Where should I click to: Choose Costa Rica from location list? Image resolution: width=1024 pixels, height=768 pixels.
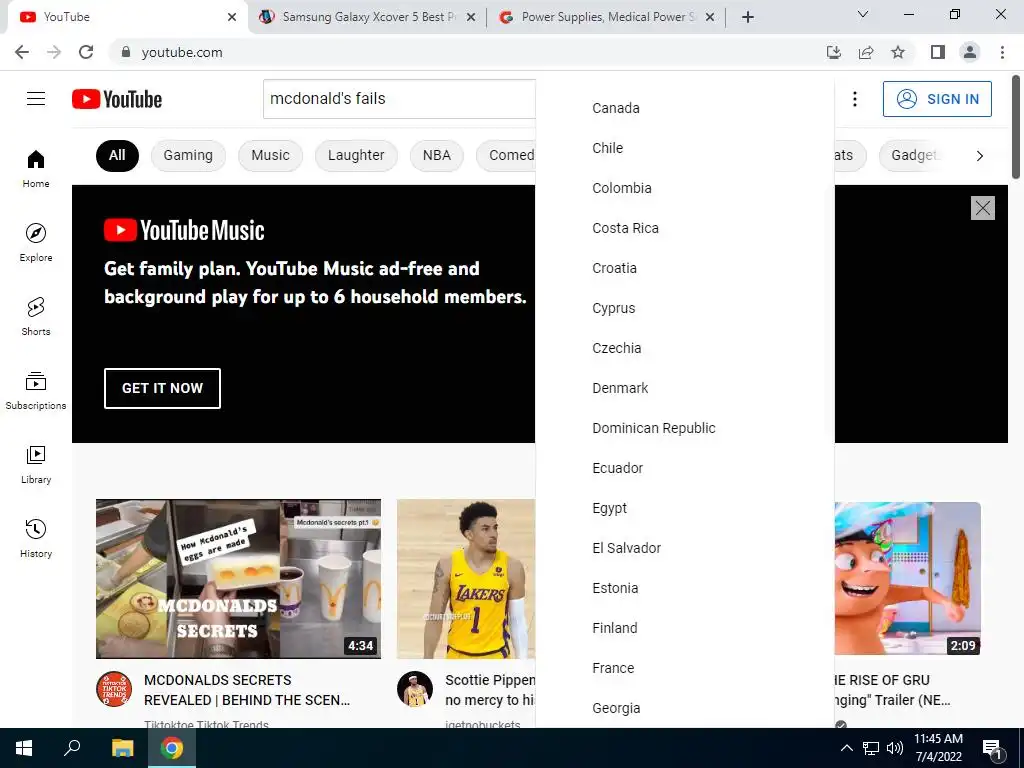(685, 228)
